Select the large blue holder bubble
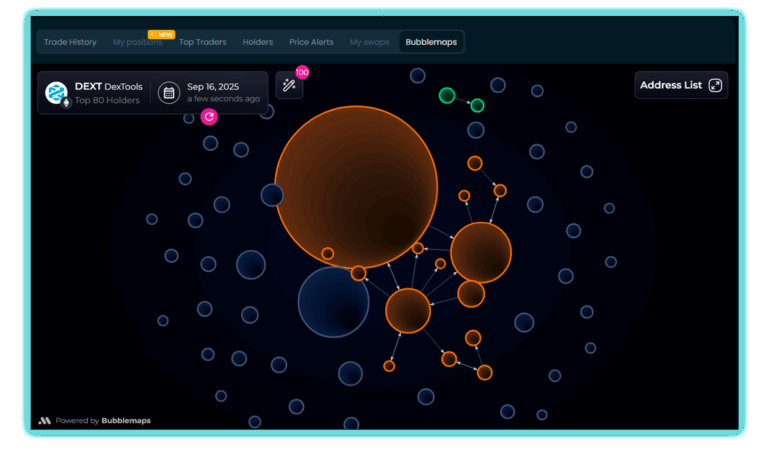This screenshot has width=768, height=449. click(x=334, y=302)
